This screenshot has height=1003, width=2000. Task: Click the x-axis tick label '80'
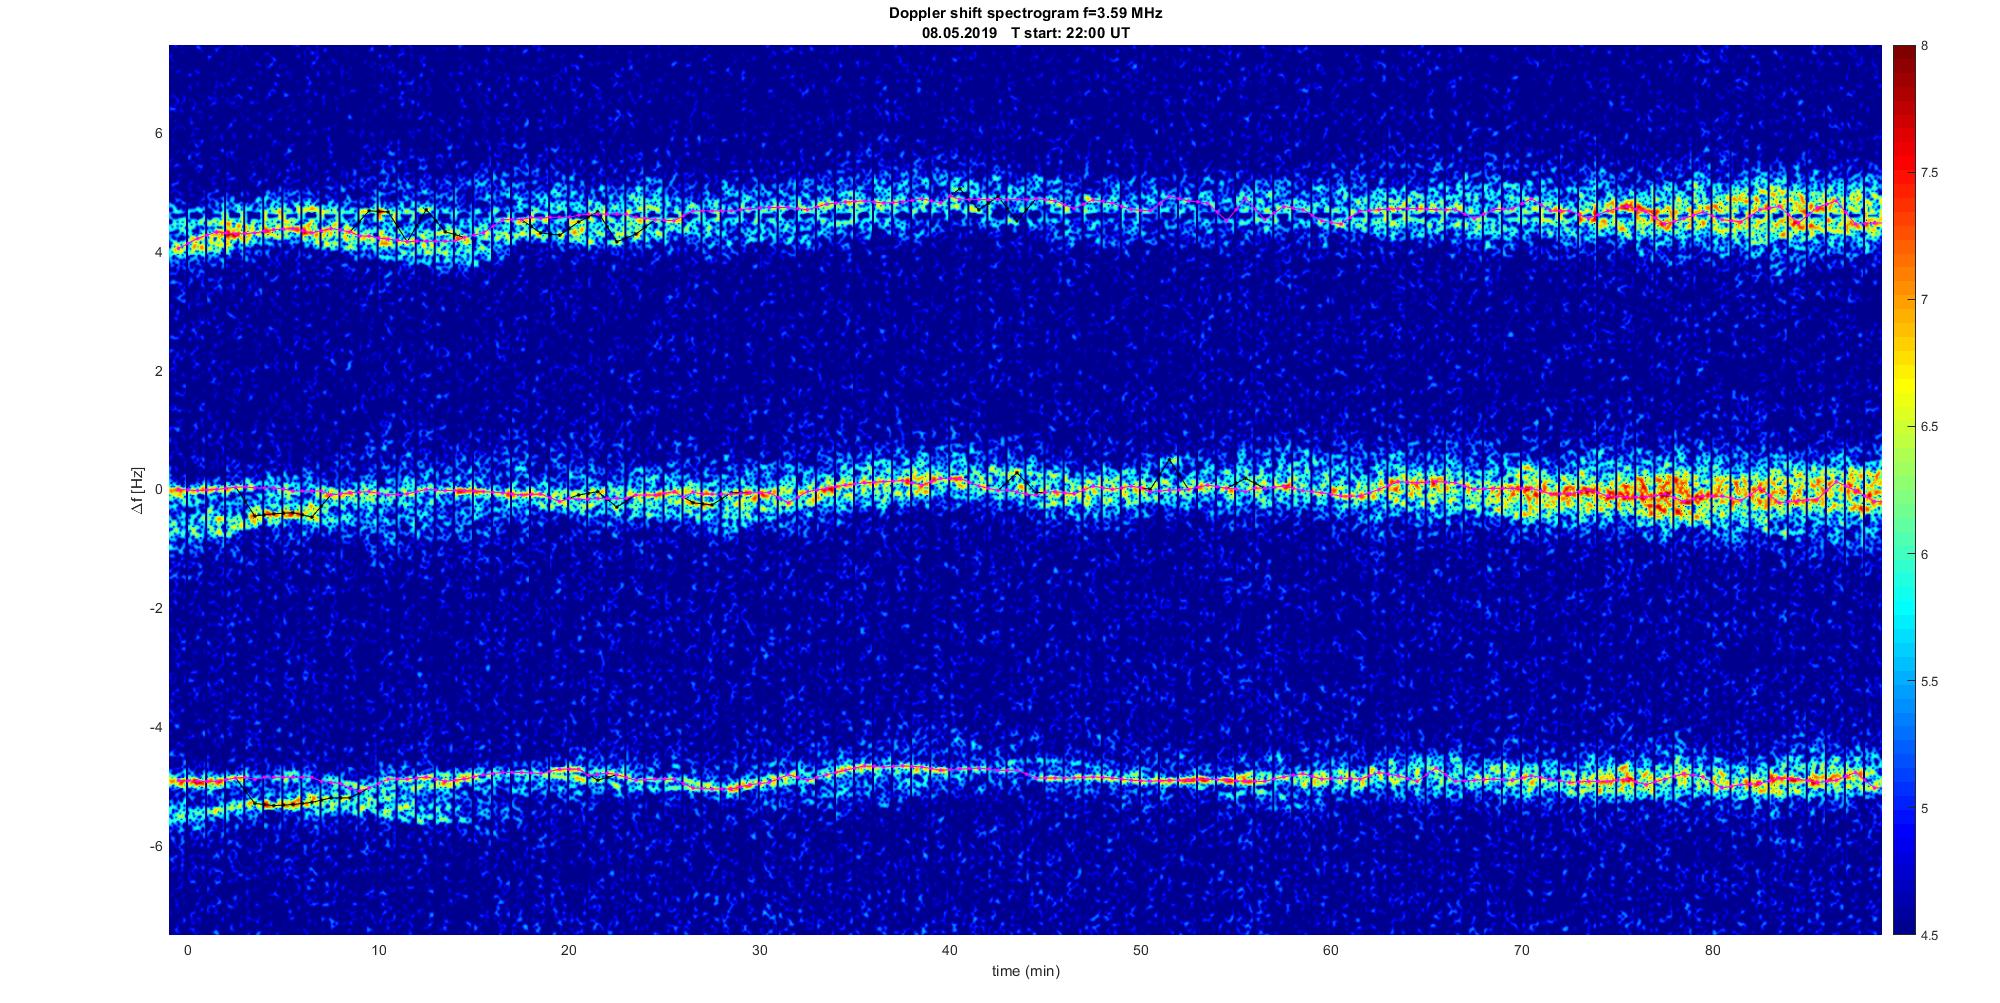(x=1712, y=950)
